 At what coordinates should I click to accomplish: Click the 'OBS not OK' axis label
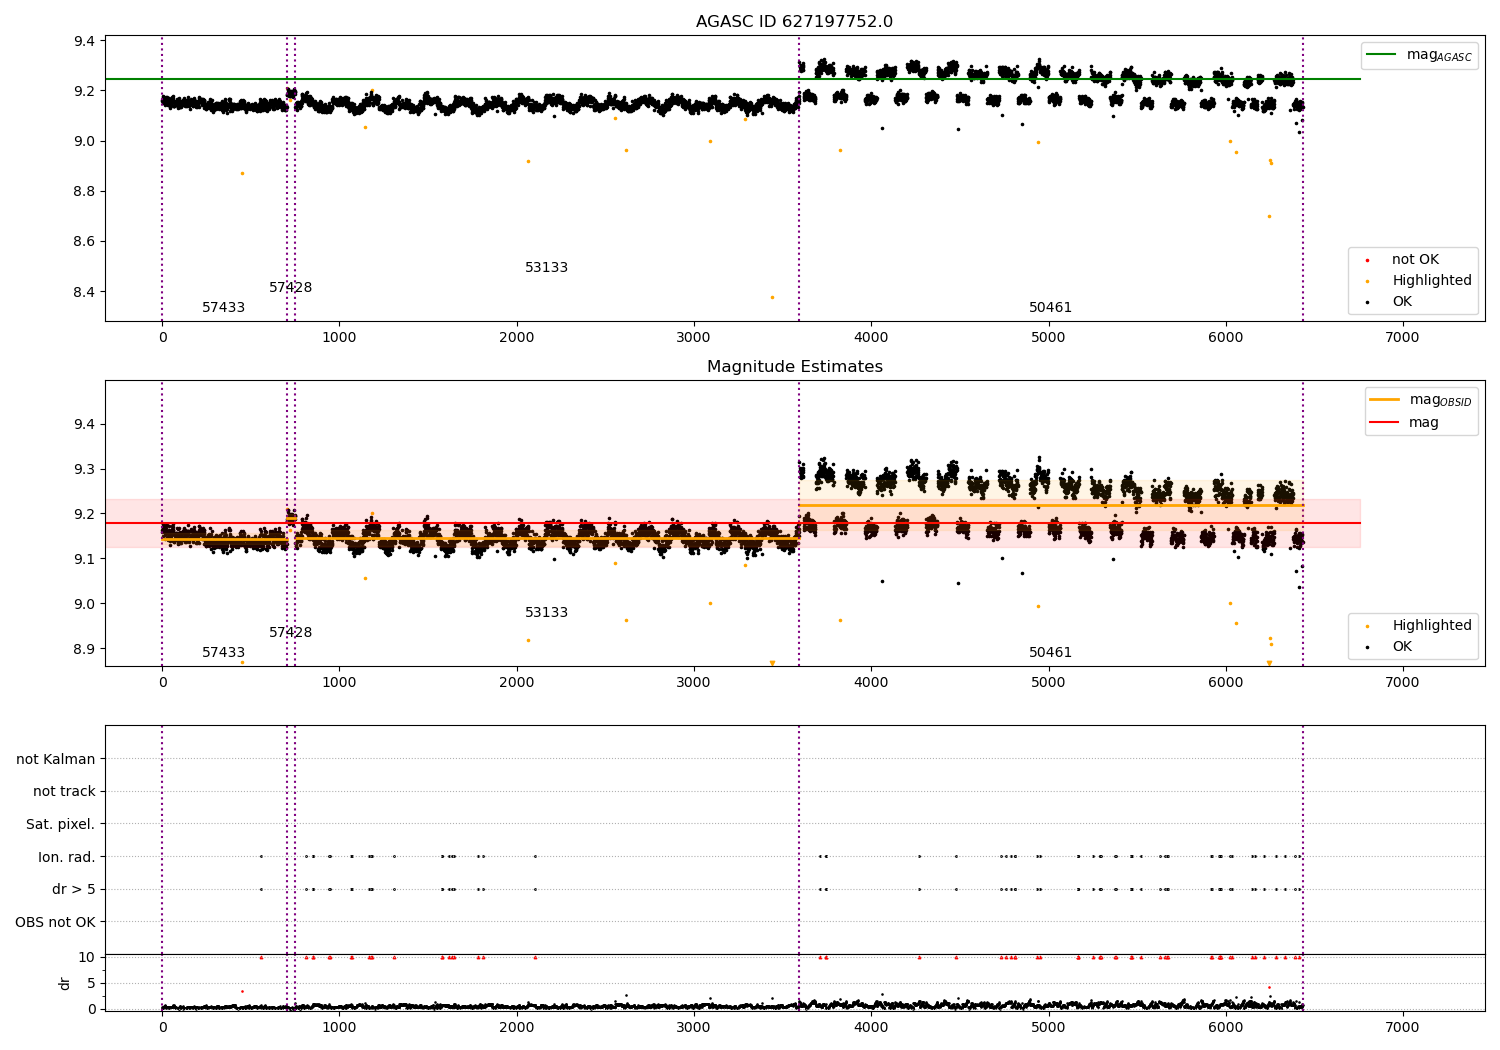click(x=55, y=922)
